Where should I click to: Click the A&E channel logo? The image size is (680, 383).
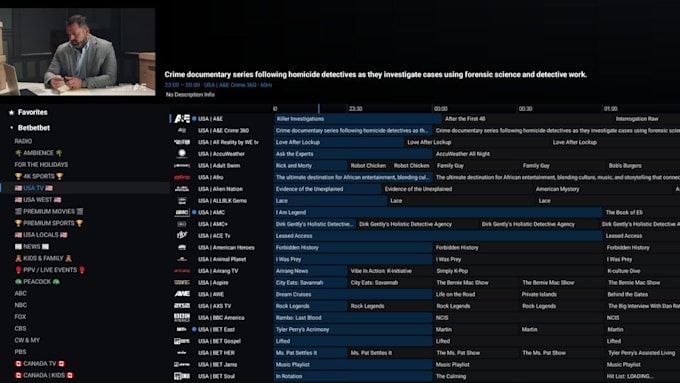[182, 118]
